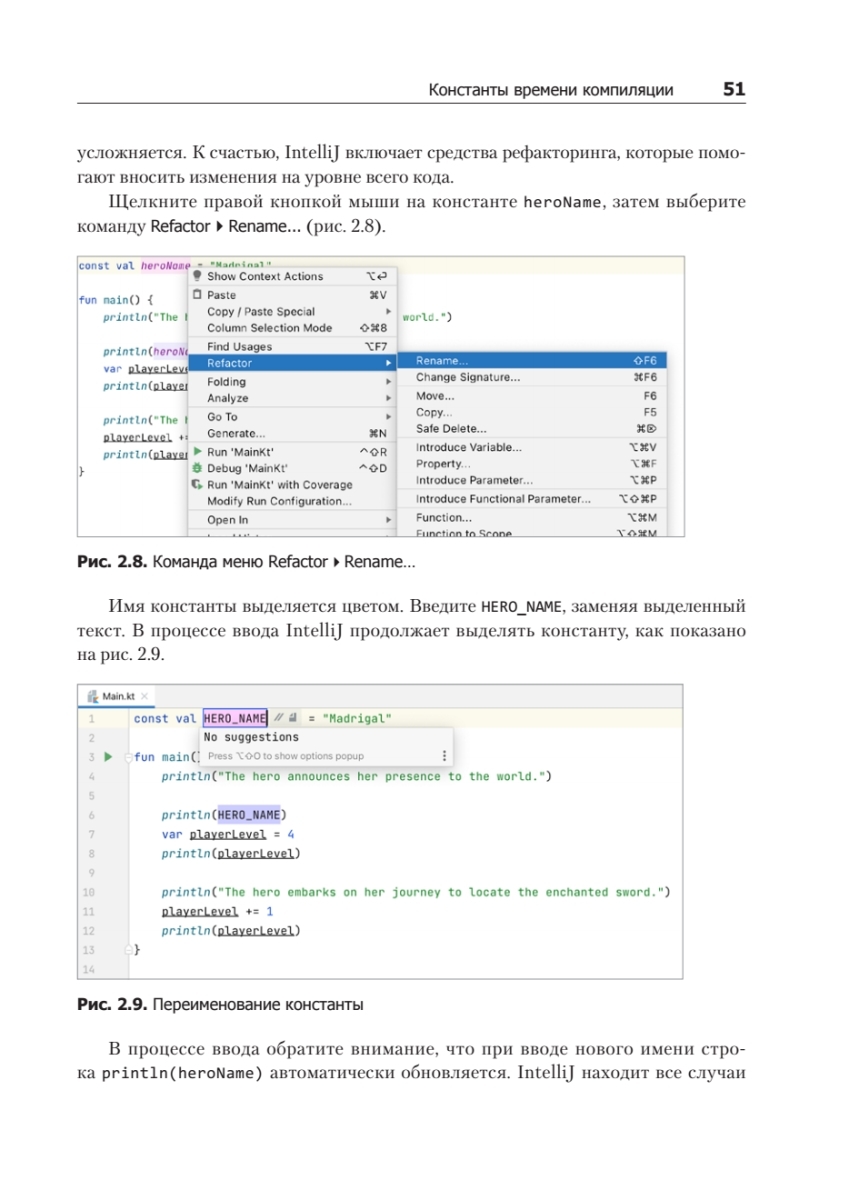
Task: Click the HERO_NAME rename input box
Action: [x=235, y=718]
